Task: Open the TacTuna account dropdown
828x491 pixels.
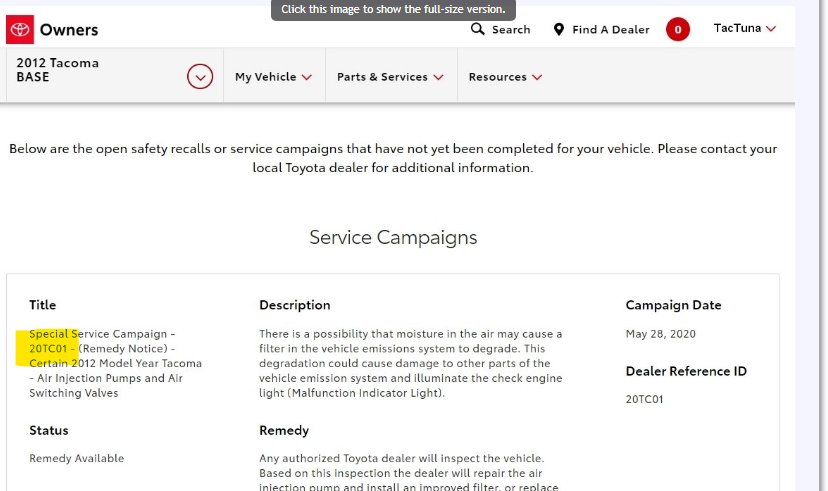Action: [x=745, y=28]
